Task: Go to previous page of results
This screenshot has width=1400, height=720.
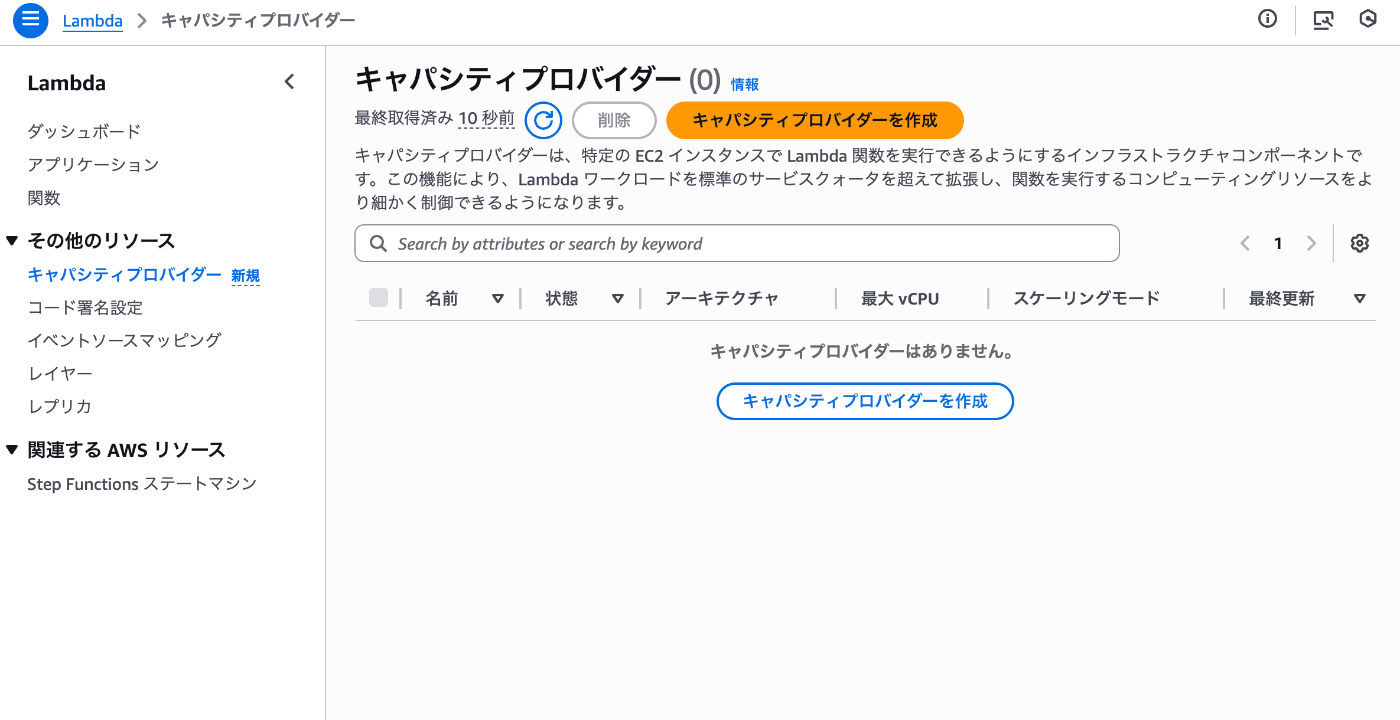Action: [x=1245, y=243]
